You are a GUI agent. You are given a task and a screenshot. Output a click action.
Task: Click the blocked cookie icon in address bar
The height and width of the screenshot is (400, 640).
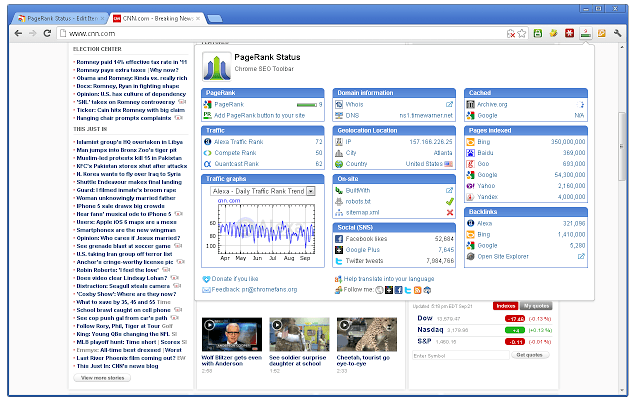coord(511,33)
